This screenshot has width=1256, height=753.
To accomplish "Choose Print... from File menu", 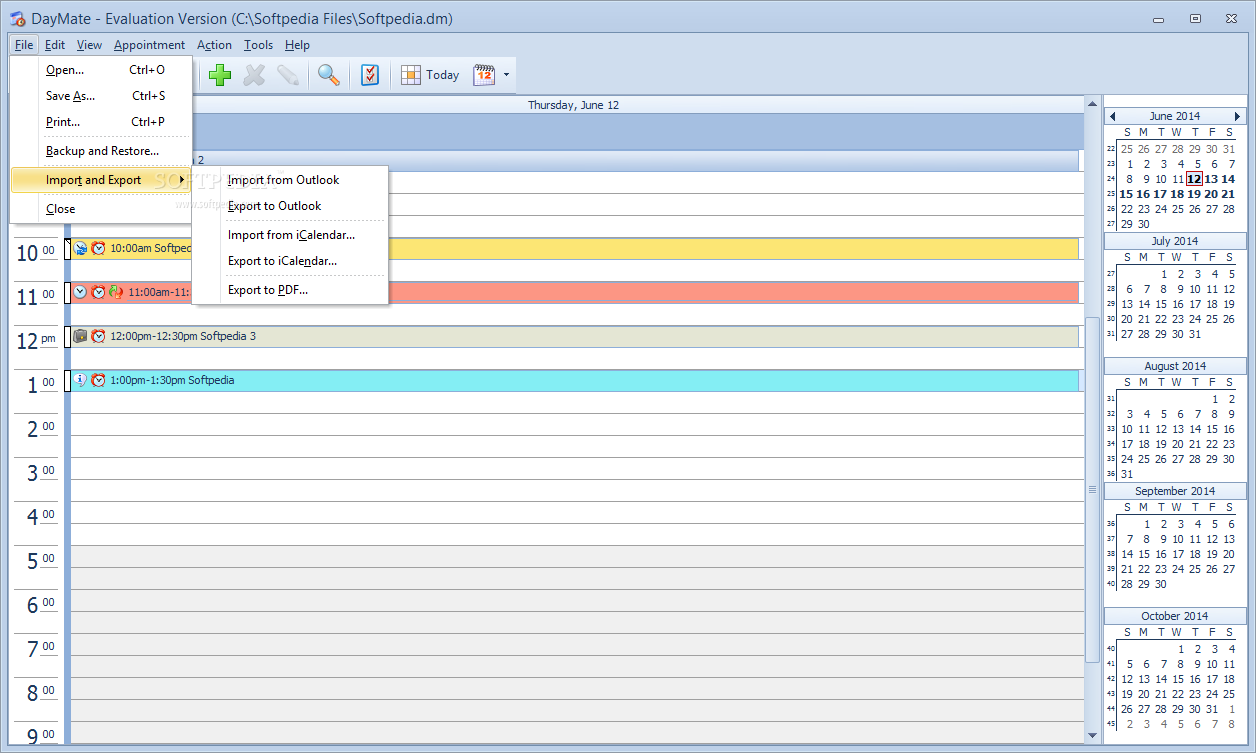I will click(100, 122).
